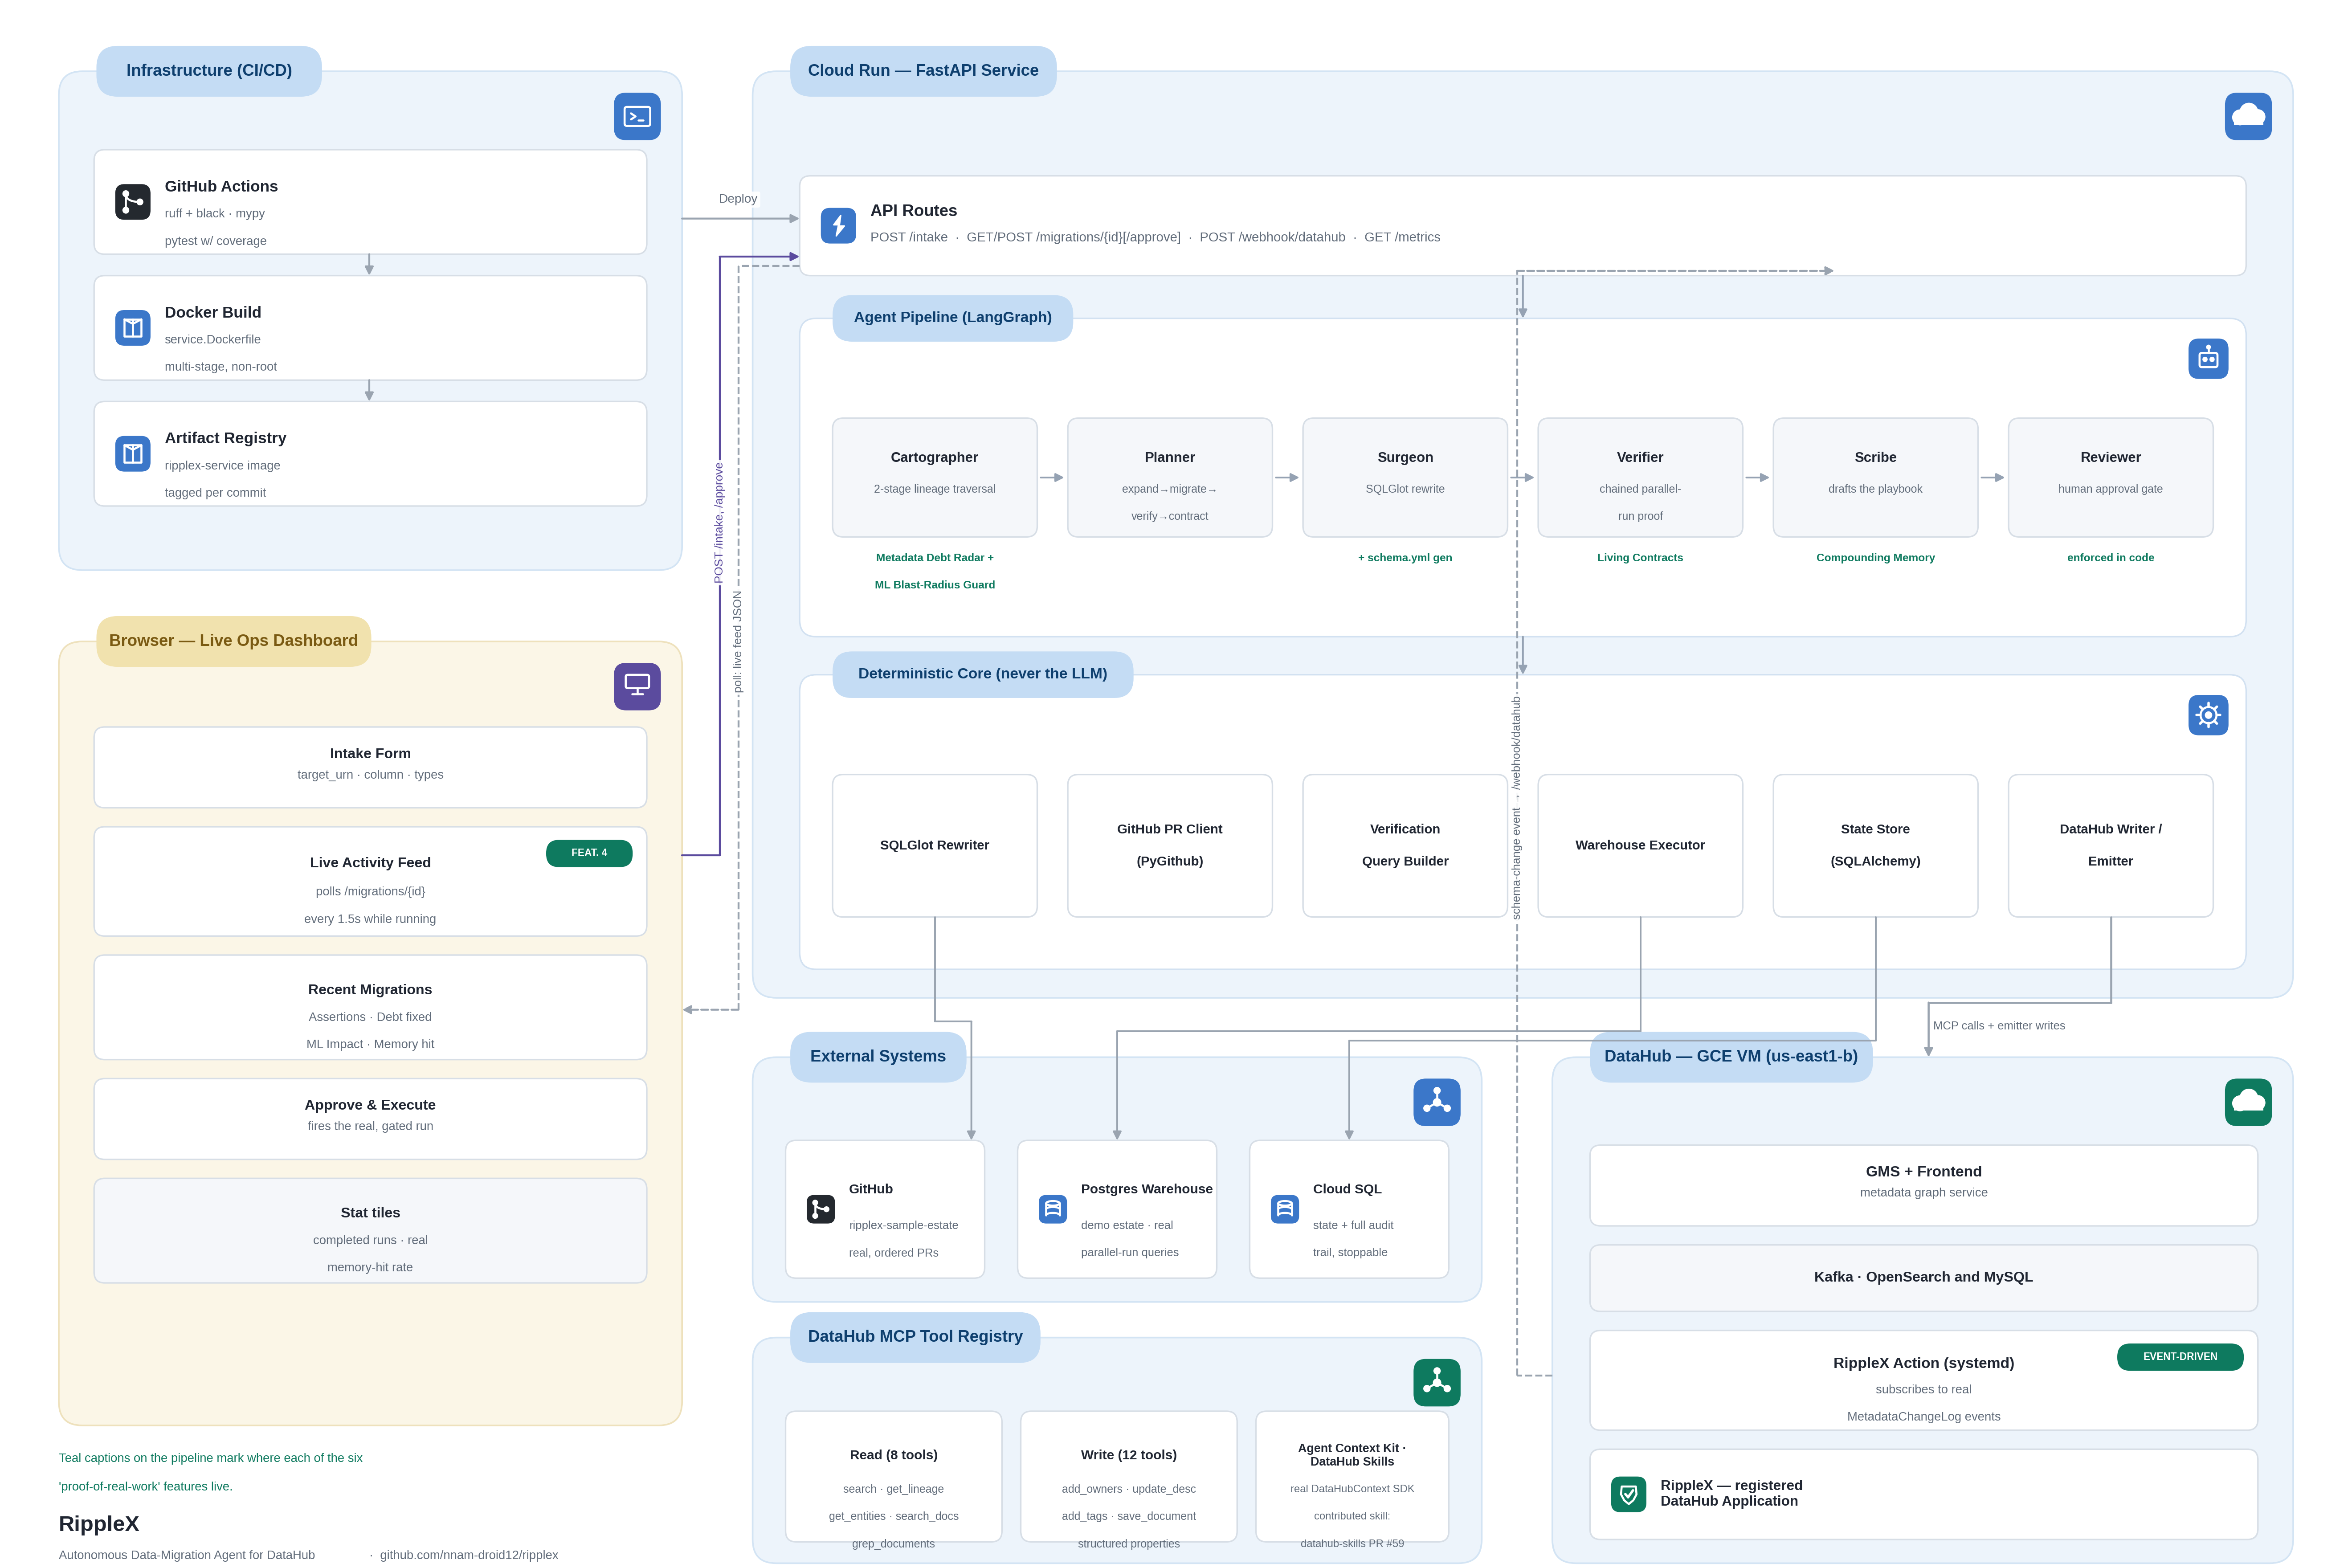
Task: Click the lightning bolt API Routes icon
Action: click(839, 226)
